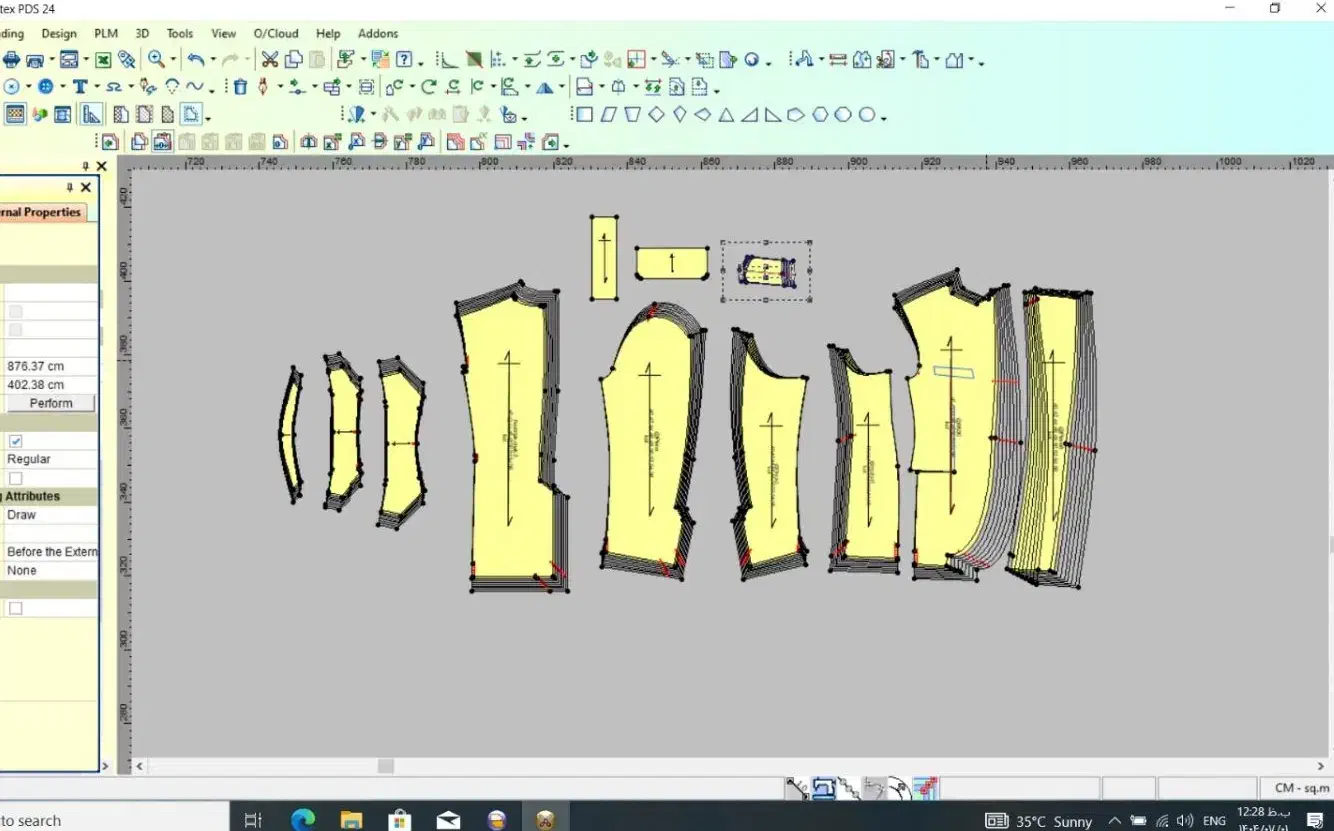1334x831 pixels.
Task: Click the Excel export icon
Action: [x=103, y=60]
